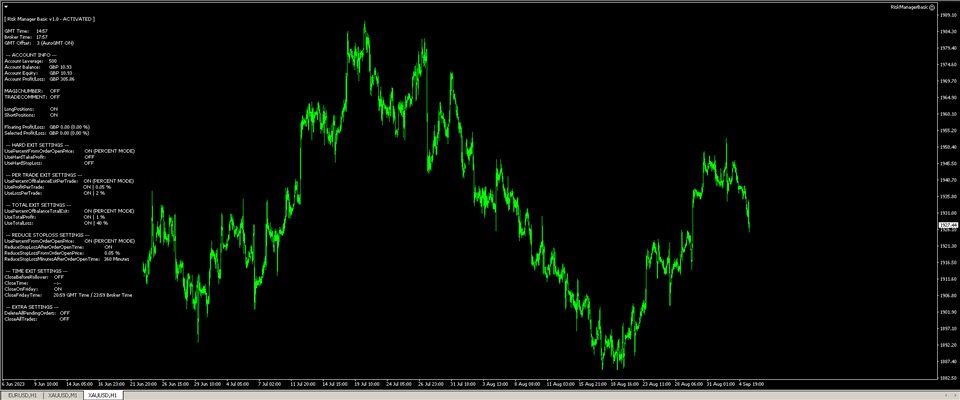Image resolution: width=960 pixels, height=400 pixels.
Task: Click the 19 Jul 10:00 time axis label
Action: tap(366, 385)
